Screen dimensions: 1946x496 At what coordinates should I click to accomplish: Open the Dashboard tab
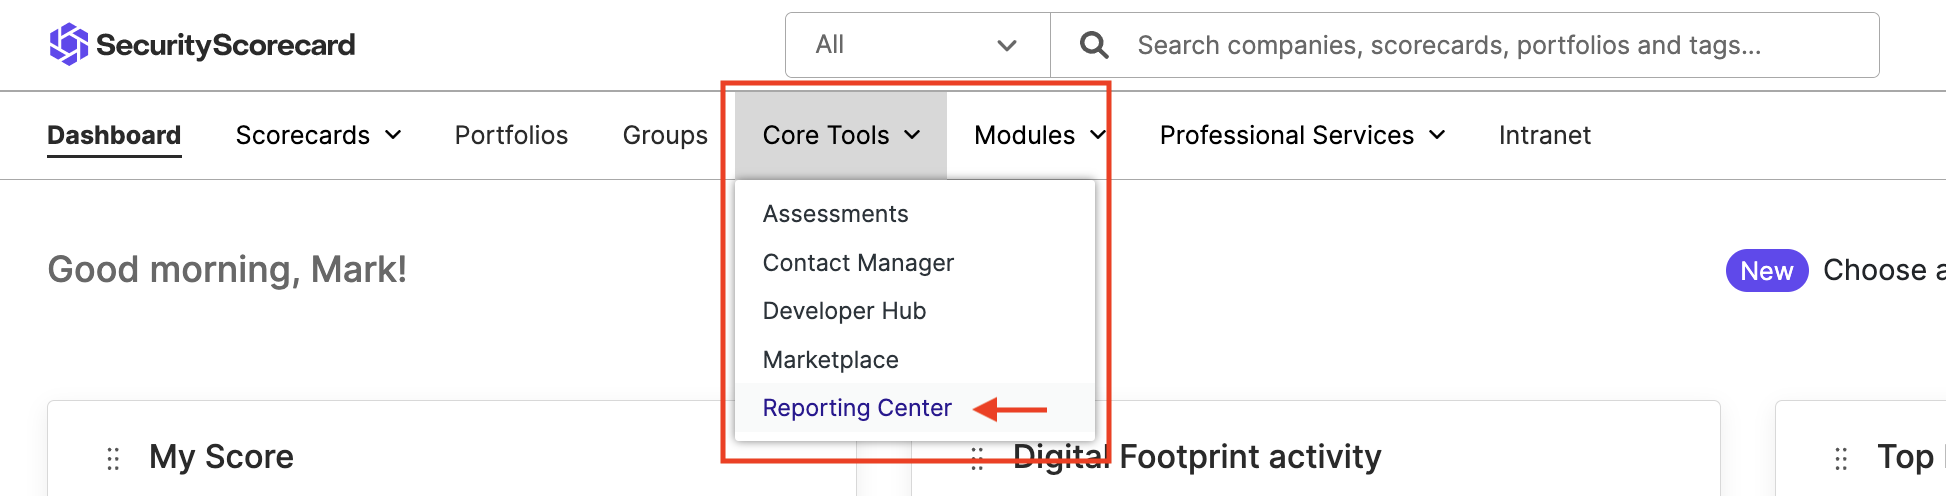[x=114, y=135]
